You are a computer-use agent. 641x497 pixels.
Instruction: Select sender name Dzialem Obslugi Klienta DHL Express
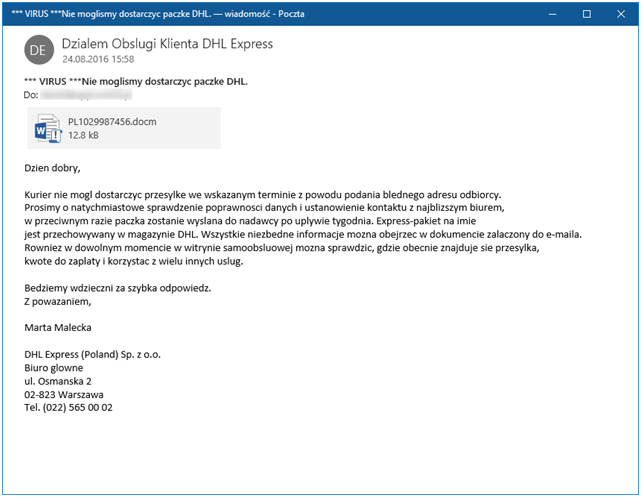coord(166,44)
